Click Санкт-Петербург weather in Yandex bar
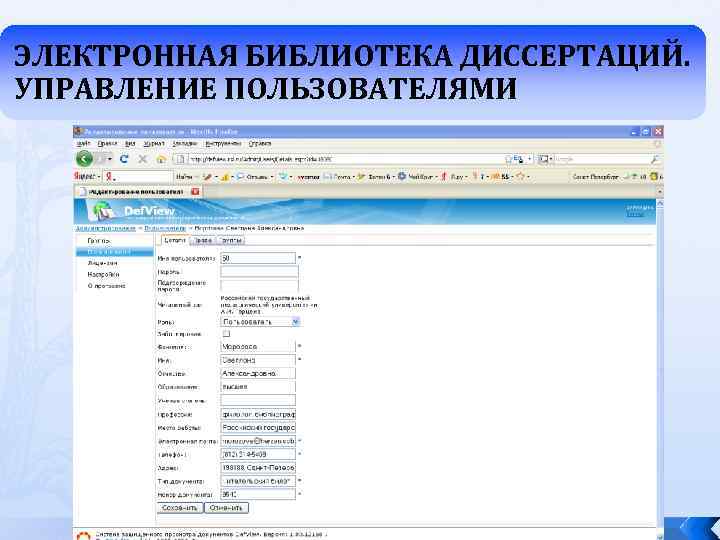 [595, 177]
